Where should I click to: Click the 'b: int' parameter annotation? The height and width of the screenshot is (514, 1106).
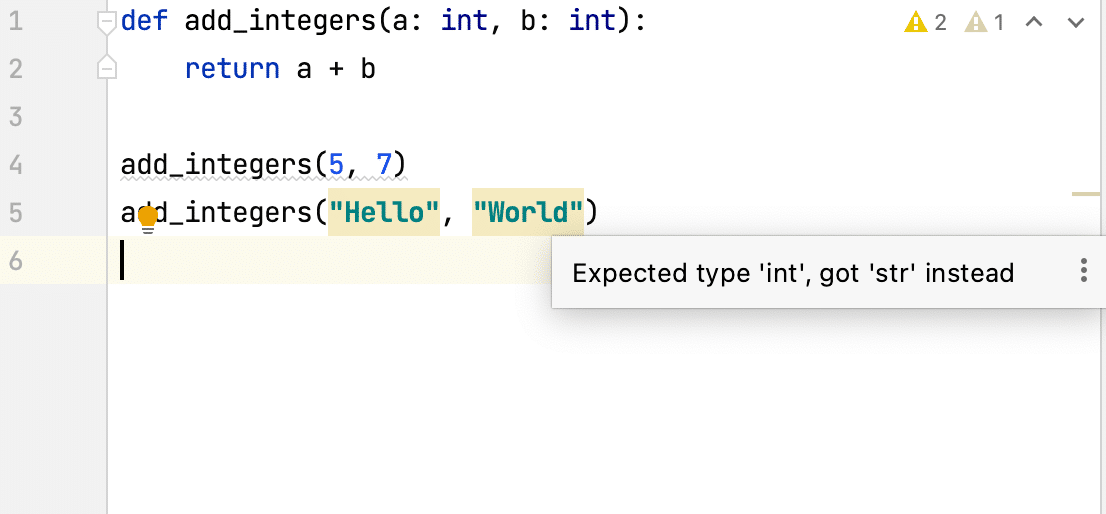(x=566, y=22)
